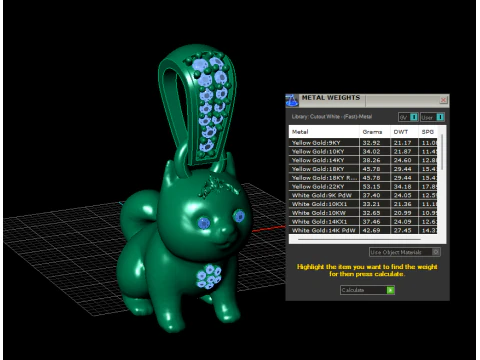Click the Metal Weights scale icon

point(292,100)
